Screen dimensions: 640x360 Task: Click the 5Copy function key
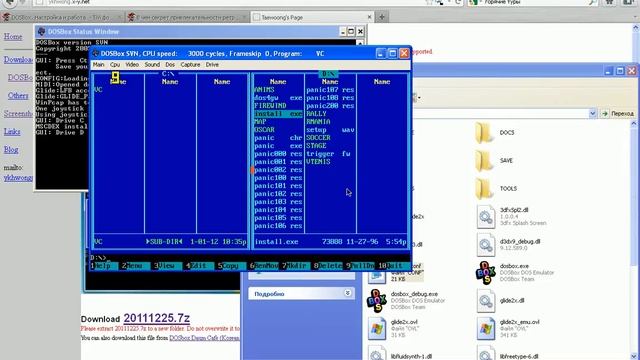231,266
